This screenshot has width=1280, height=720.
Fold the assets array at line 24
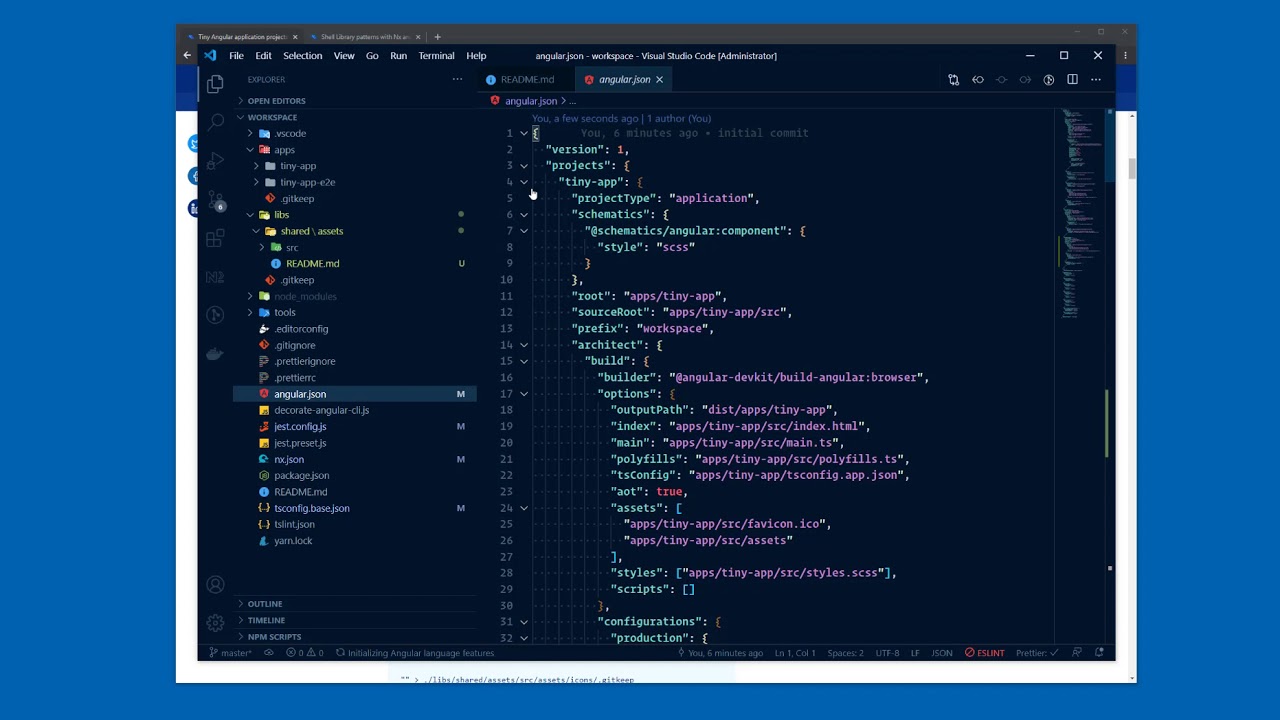(x=523, y=508)
